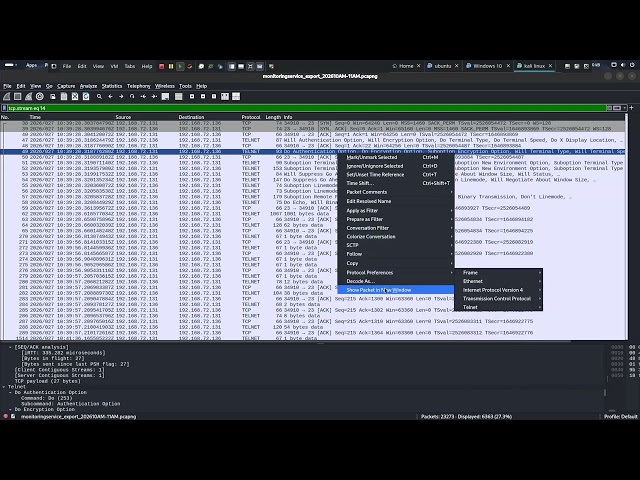This screenshot has width=640, height=480.
Task: Select Time Shift... context menu entry
Action: pos(396,183)
